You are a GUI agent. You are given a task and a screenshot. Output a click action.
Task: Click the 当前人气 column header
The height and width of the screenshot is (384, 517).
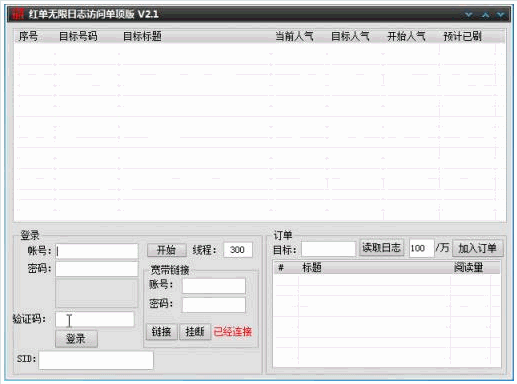pos(294,36)
